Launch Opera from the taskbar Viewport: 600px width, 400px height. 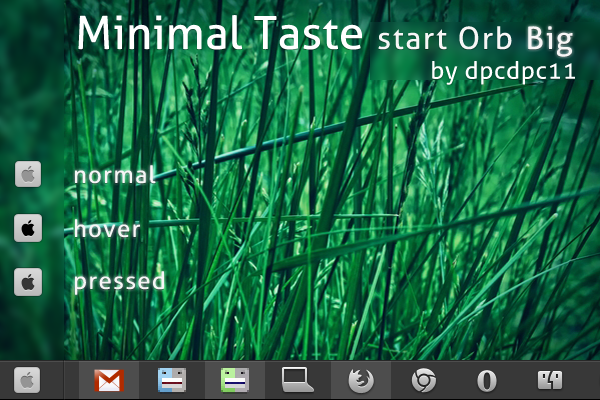(487, 381)
